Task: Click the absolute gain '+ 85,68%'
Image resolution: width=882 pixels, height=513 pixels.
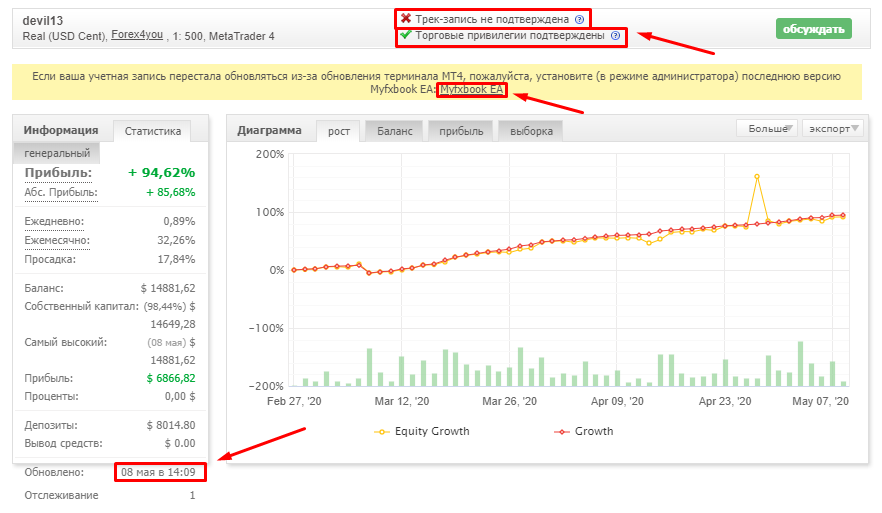Action: click(170, 192)
